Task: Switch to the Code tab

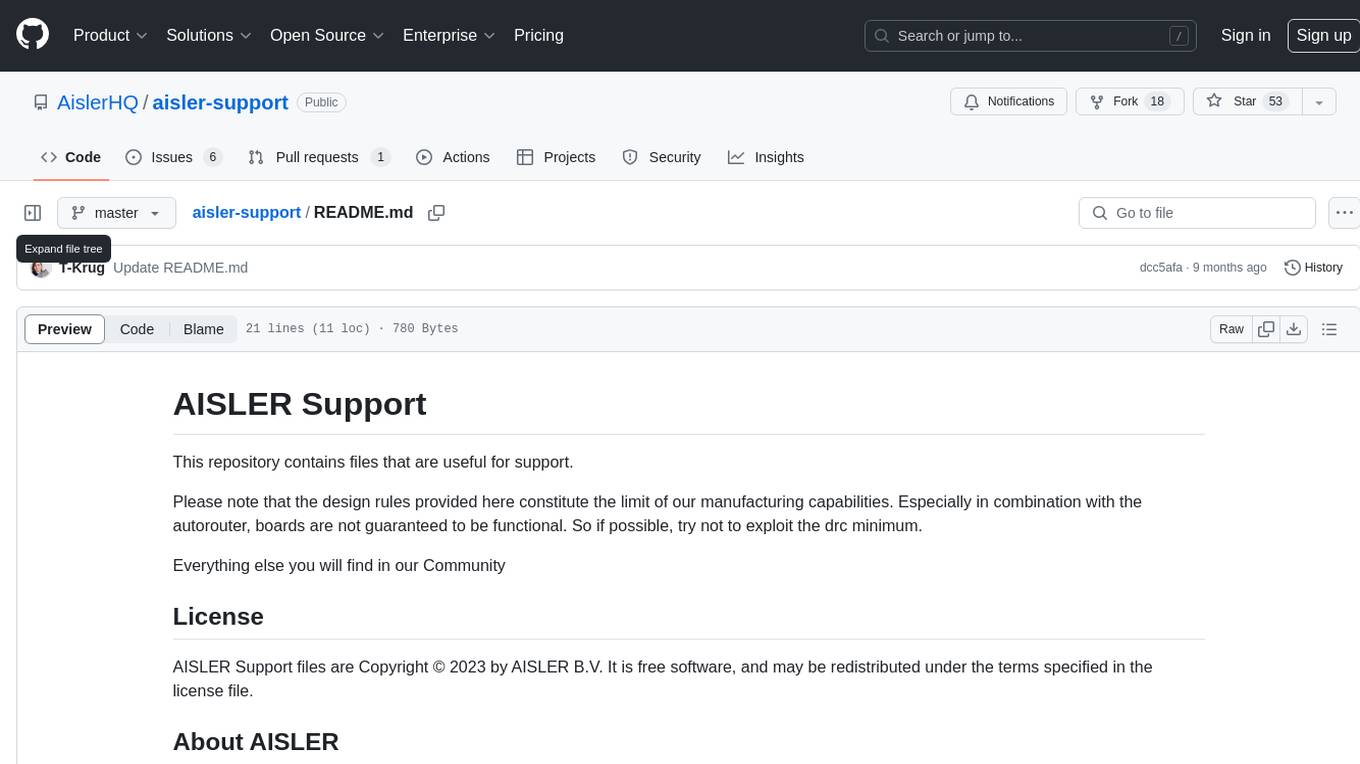Action: (71, 157)
